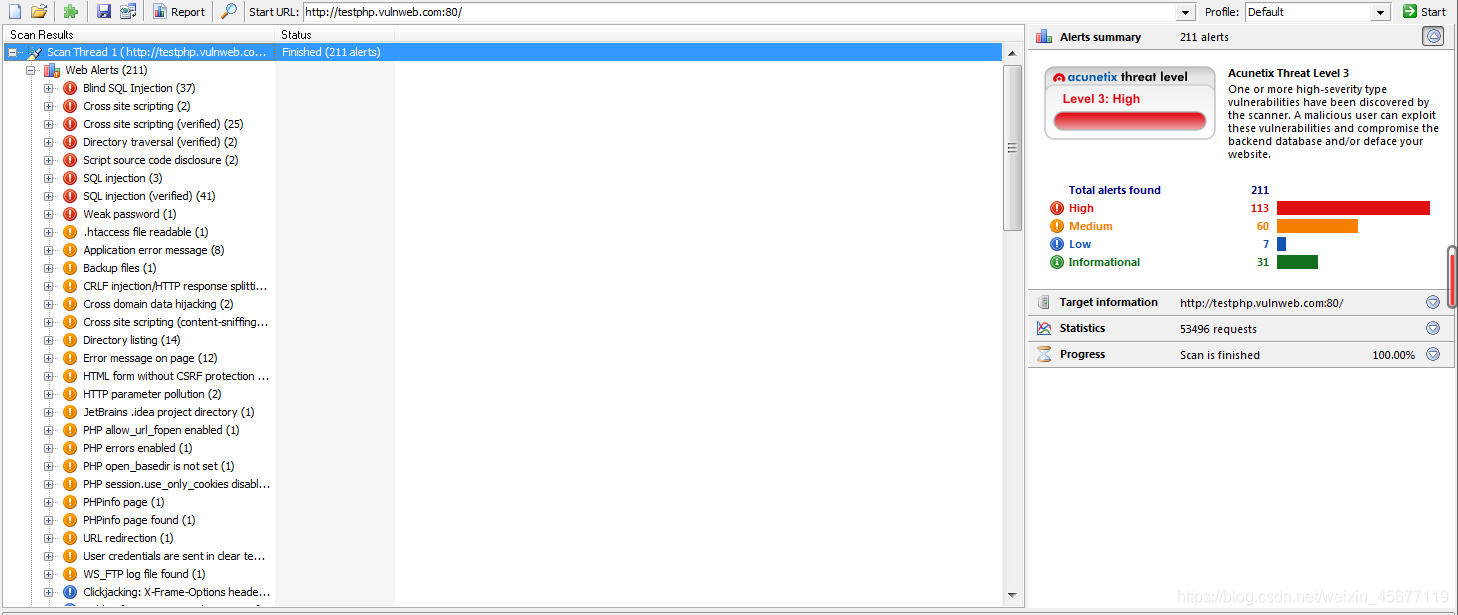Click the blue alert icon of Clickjacking item
This screenshot has height=615, width=1458.
tap(70, 592)
